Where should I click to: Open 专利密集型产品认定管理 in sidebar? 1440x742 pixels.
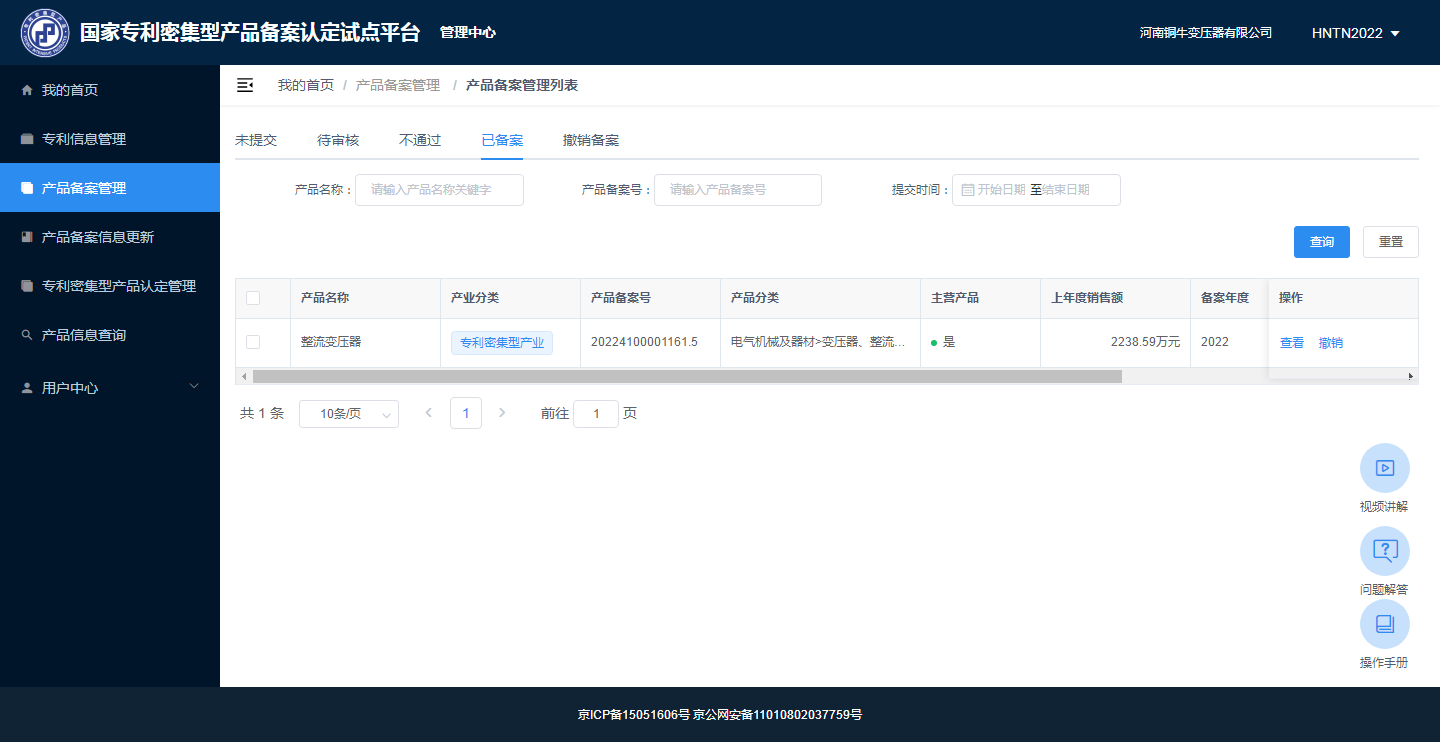point(110,286)
